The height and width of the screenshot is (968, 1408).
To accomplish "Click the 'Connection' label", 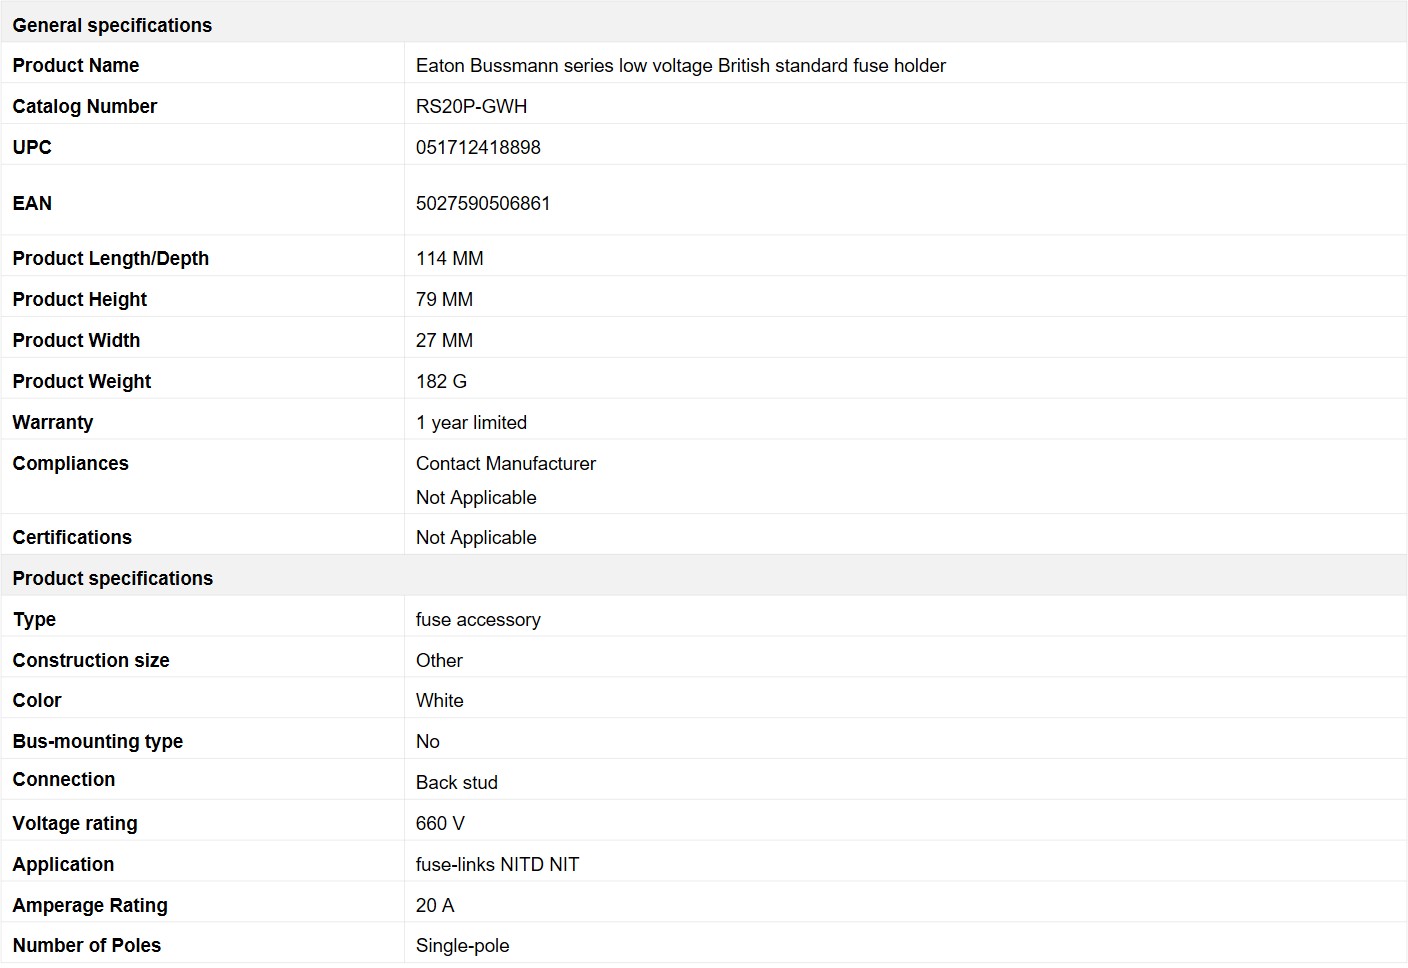I will click(x=64, y=779).
